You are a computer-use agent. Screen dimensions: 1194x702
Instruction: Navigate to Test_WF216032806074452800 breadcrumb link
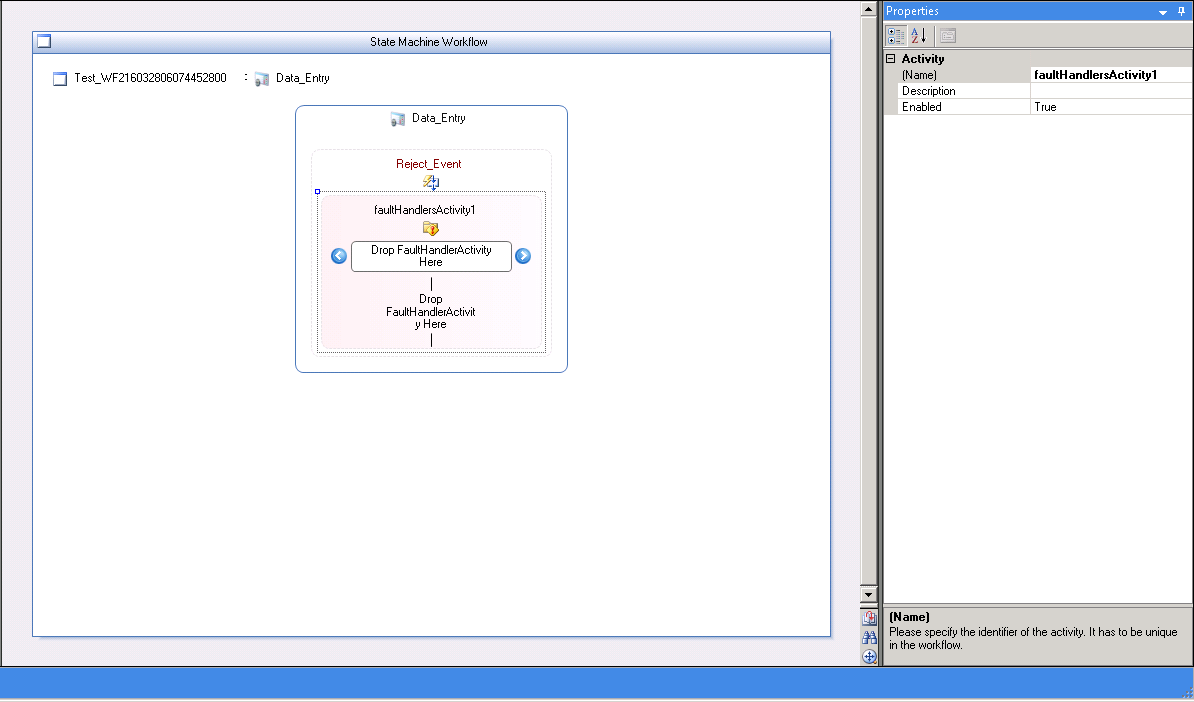click(x=150, y=78)
